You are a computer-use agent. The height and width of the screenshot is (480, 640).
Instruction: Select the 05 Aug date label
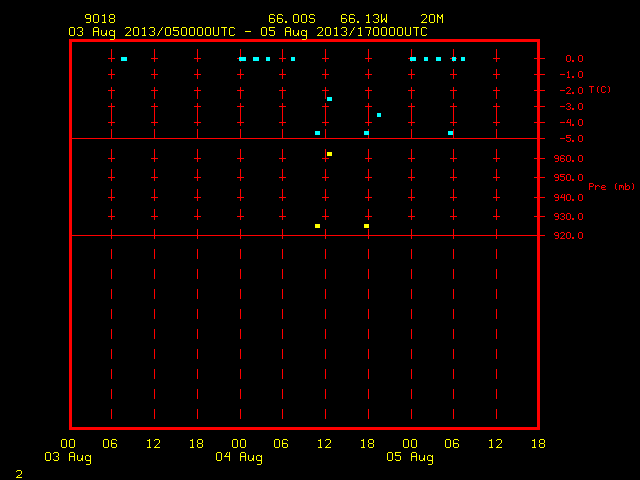410,457
